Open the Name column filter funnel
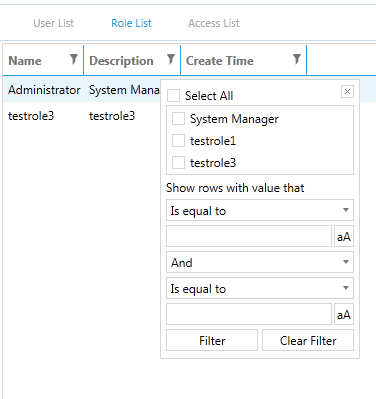Screen dimensions: 376x399 74,59
